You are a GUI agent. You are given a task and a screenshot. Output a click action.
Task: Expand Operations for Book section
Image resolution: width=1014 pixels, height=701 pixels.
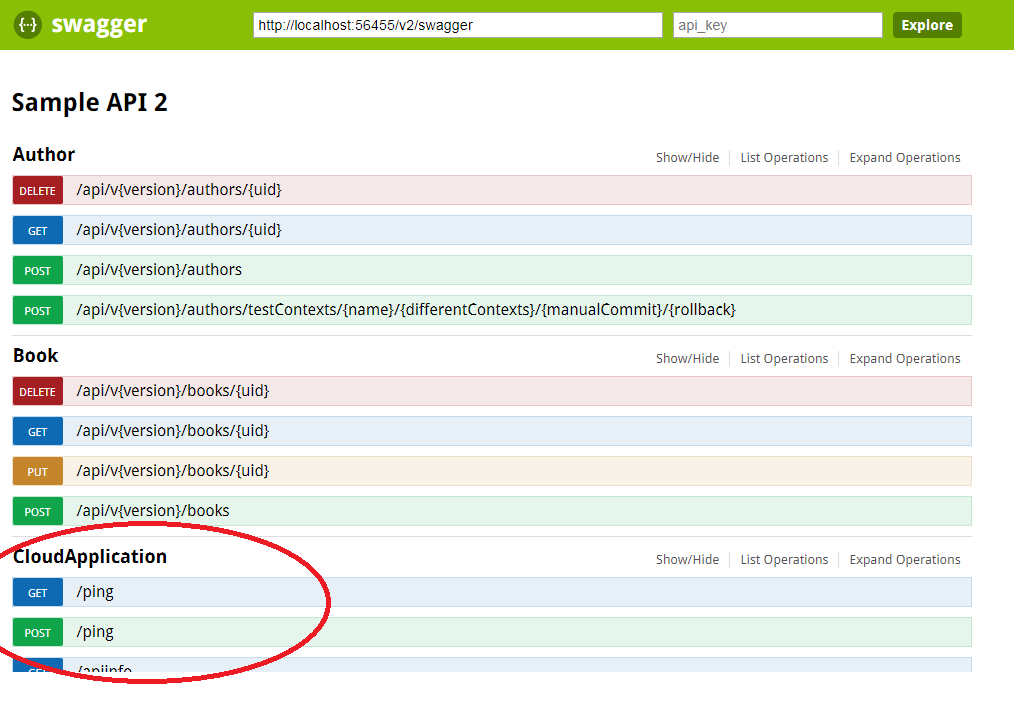click(x=905, y=359)
